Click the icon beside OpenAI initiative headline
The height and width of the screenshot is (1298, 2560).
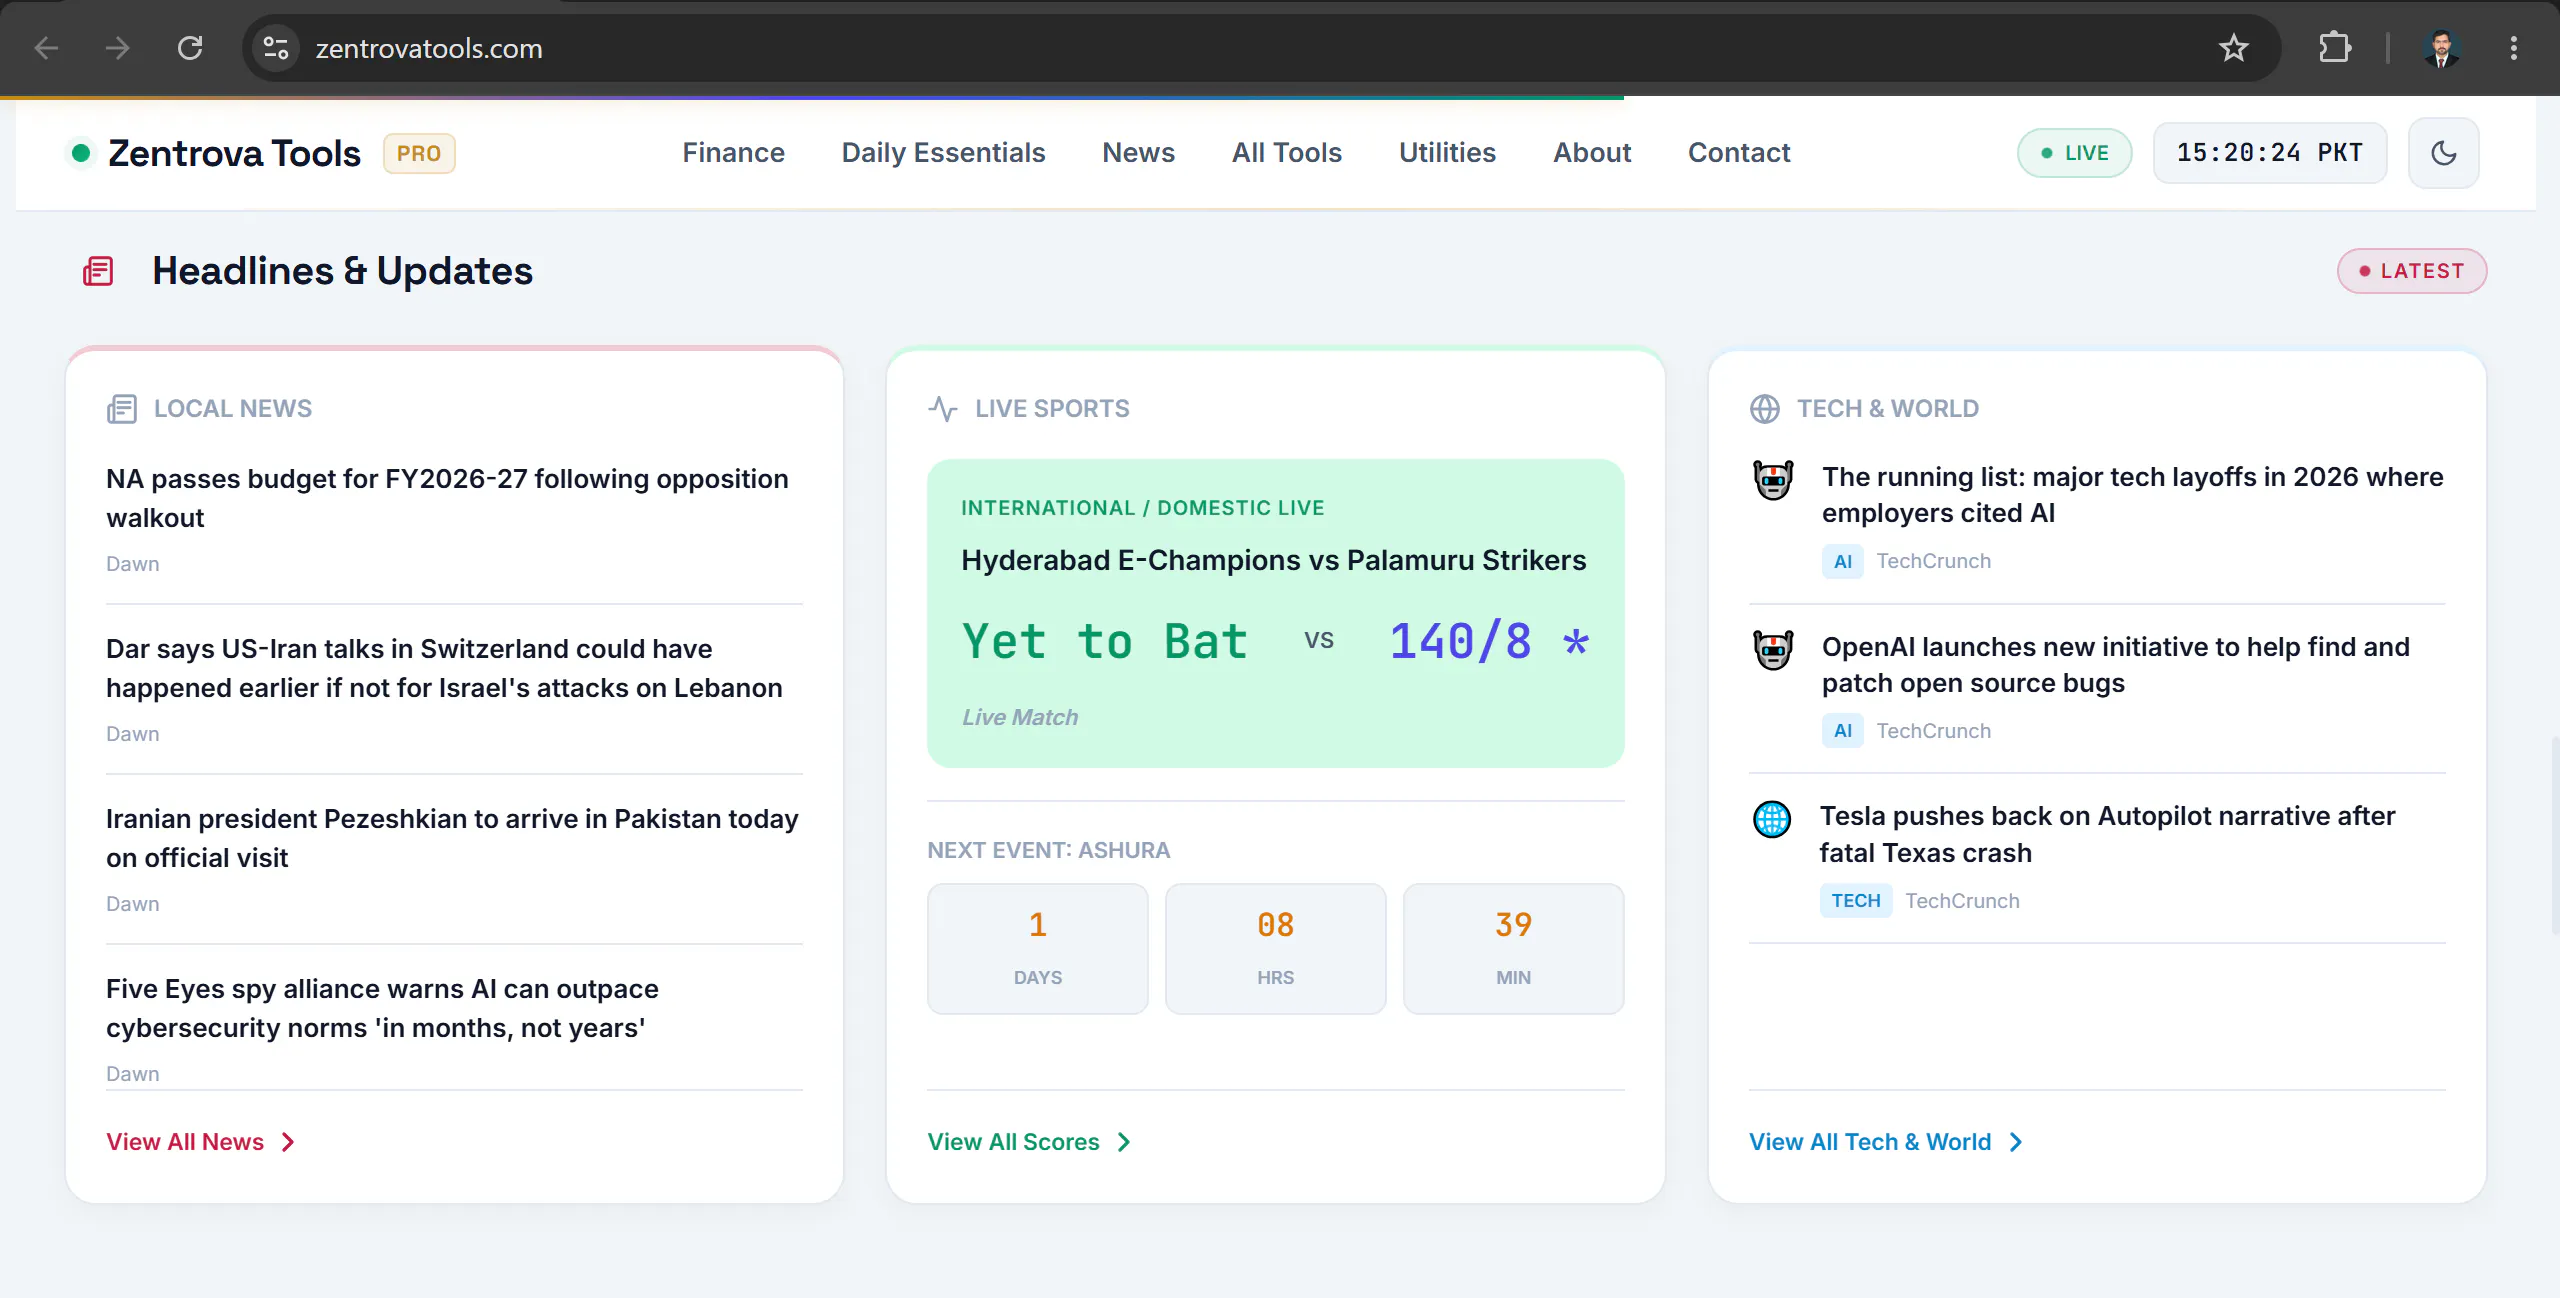click(1774, 650)
